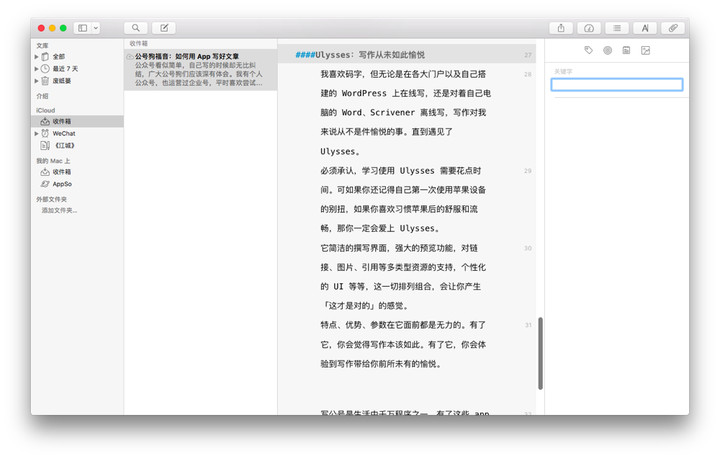This screenshot has width=720, height=459.
Task: Click the paragraph starting 它简洁的撰写界面
Action: [403, 277]
